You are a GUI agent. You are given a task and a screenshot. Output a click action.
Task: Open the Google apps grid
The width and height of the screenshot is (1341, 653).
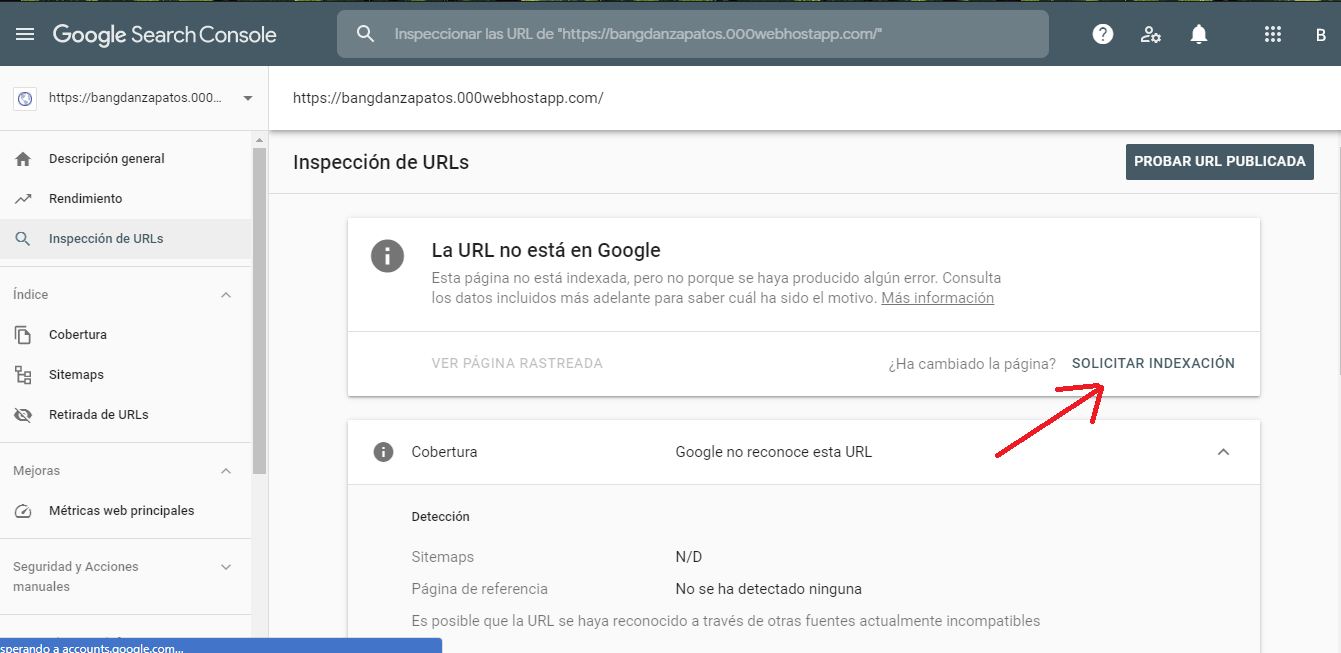pyautogui.click(x=1273, y=34)
